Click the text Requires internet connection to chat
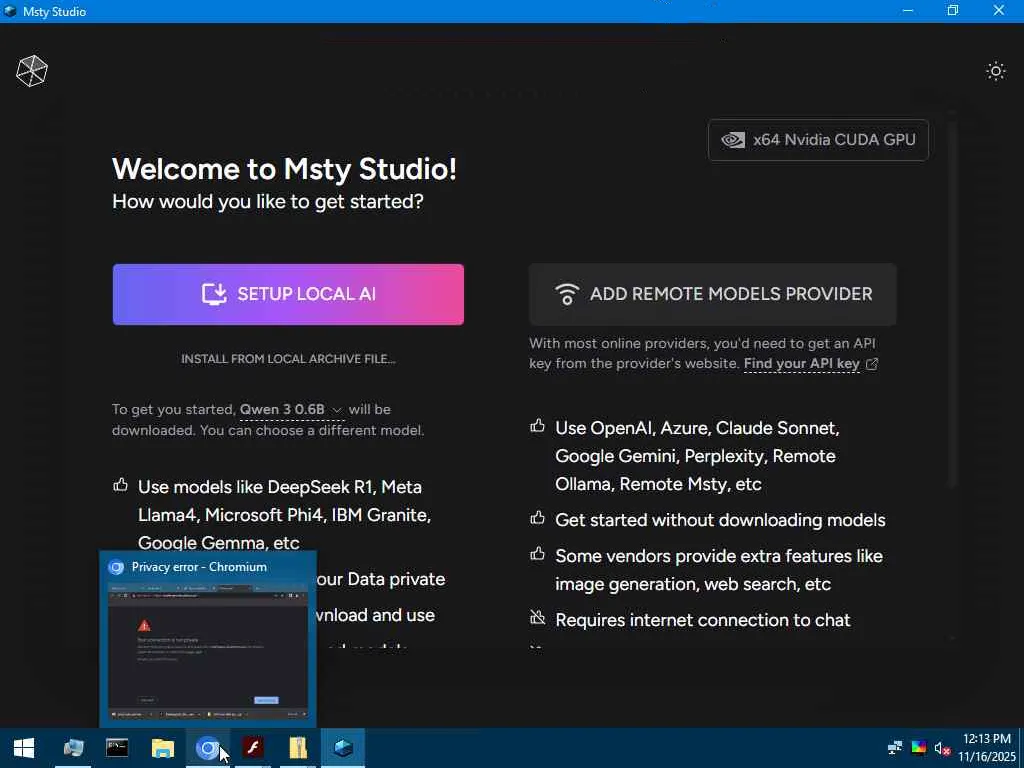Image resolution: width=1024 pixels, height=768 pixels. coord(703,620)
